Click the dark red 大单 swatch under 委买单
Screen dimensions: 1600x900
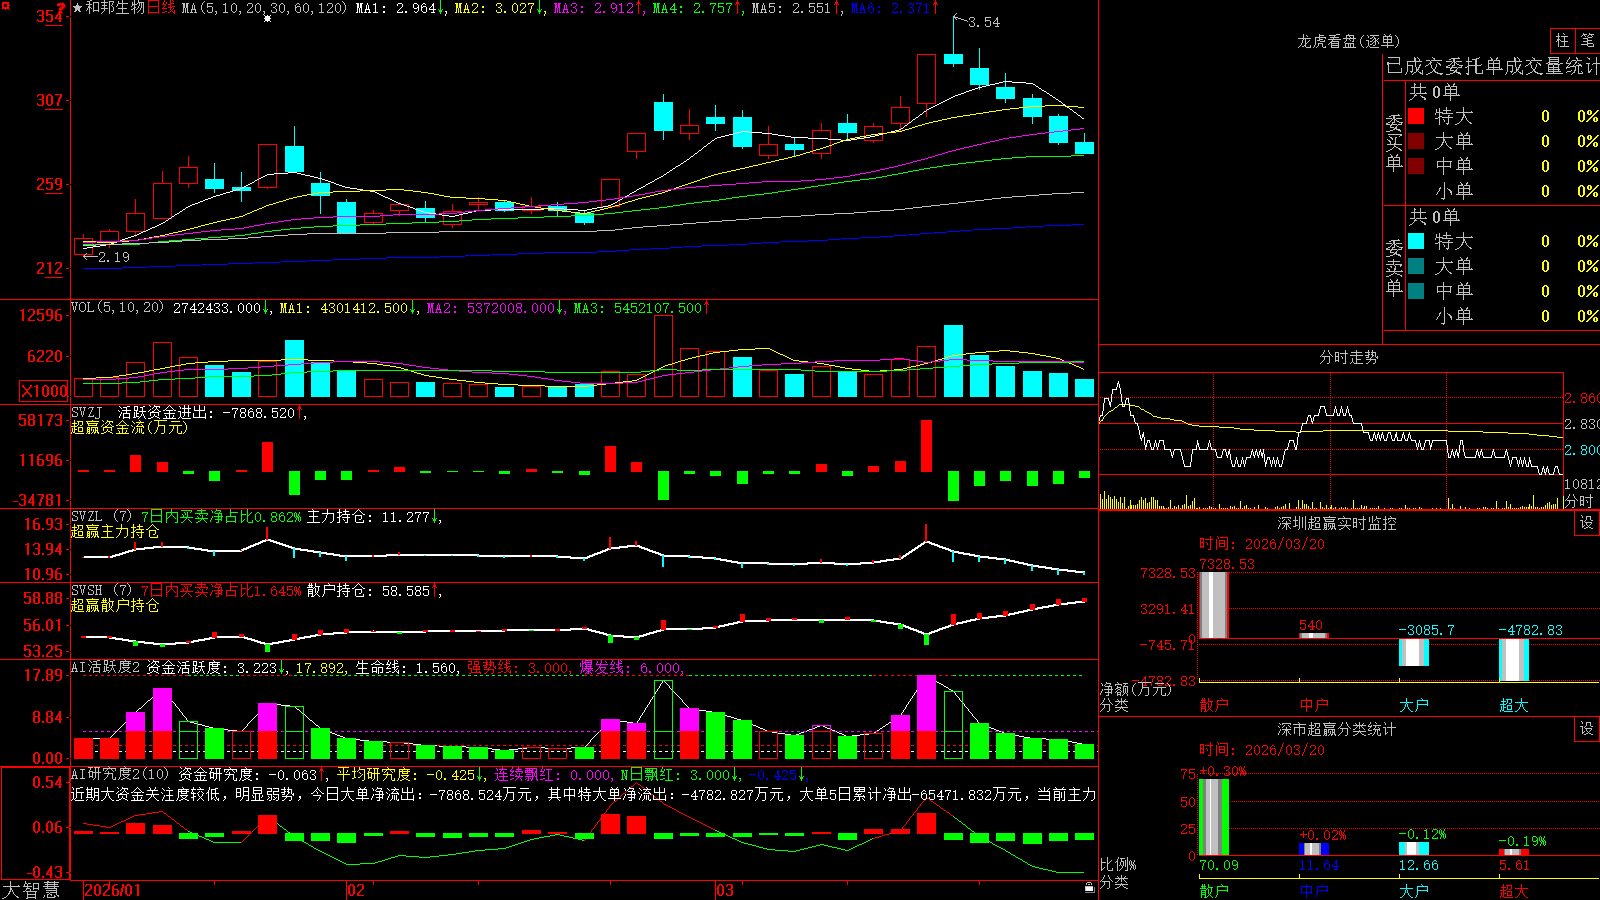1416,141
